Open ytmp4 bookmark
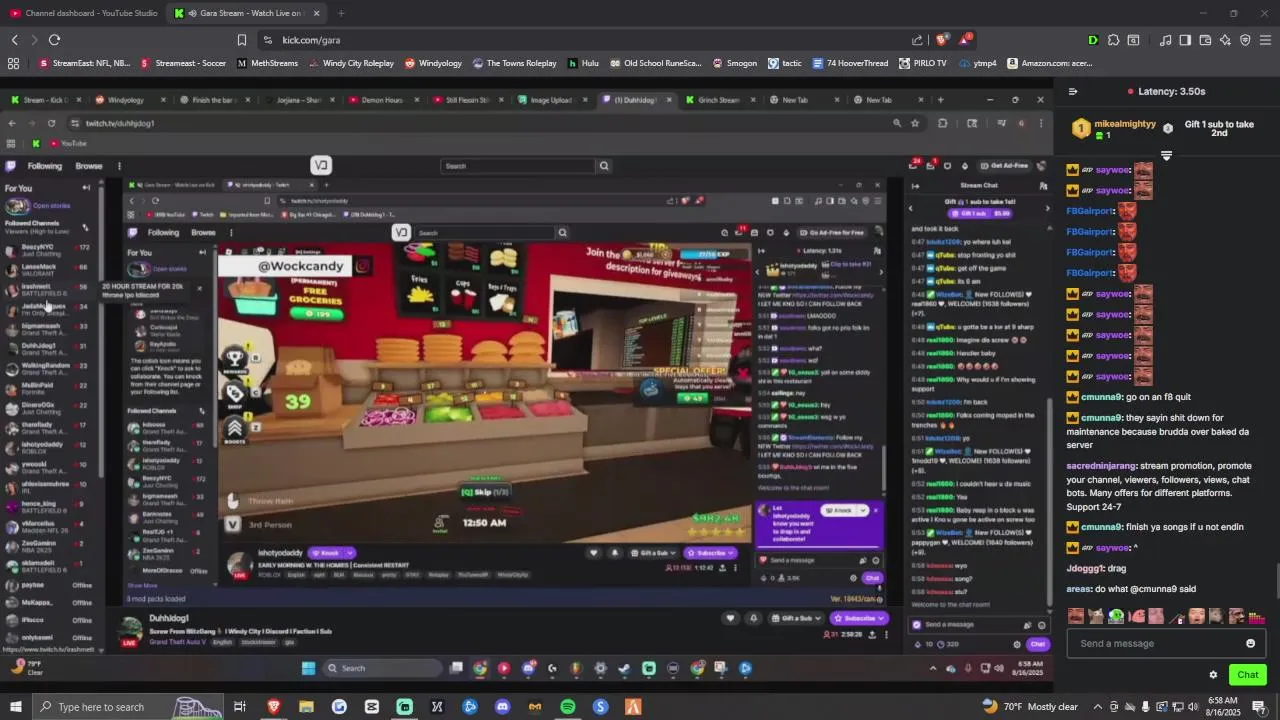The image size is (1280, 720). pyautogui.click(x=977, y=63)
